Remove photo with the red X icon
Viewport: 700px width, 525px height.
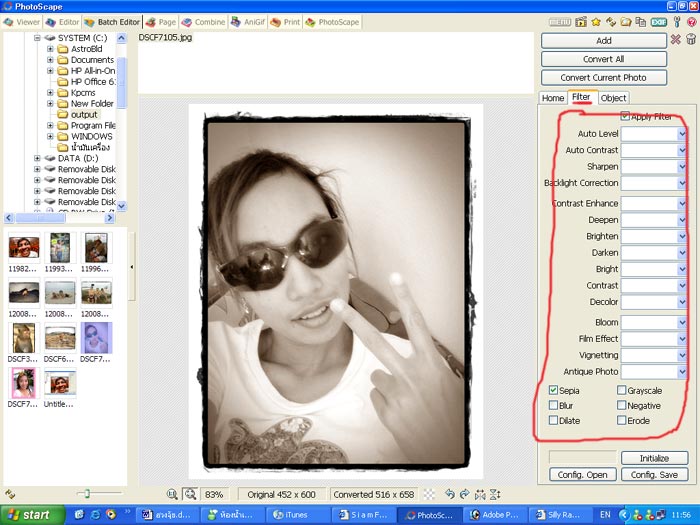click(675, 39)
